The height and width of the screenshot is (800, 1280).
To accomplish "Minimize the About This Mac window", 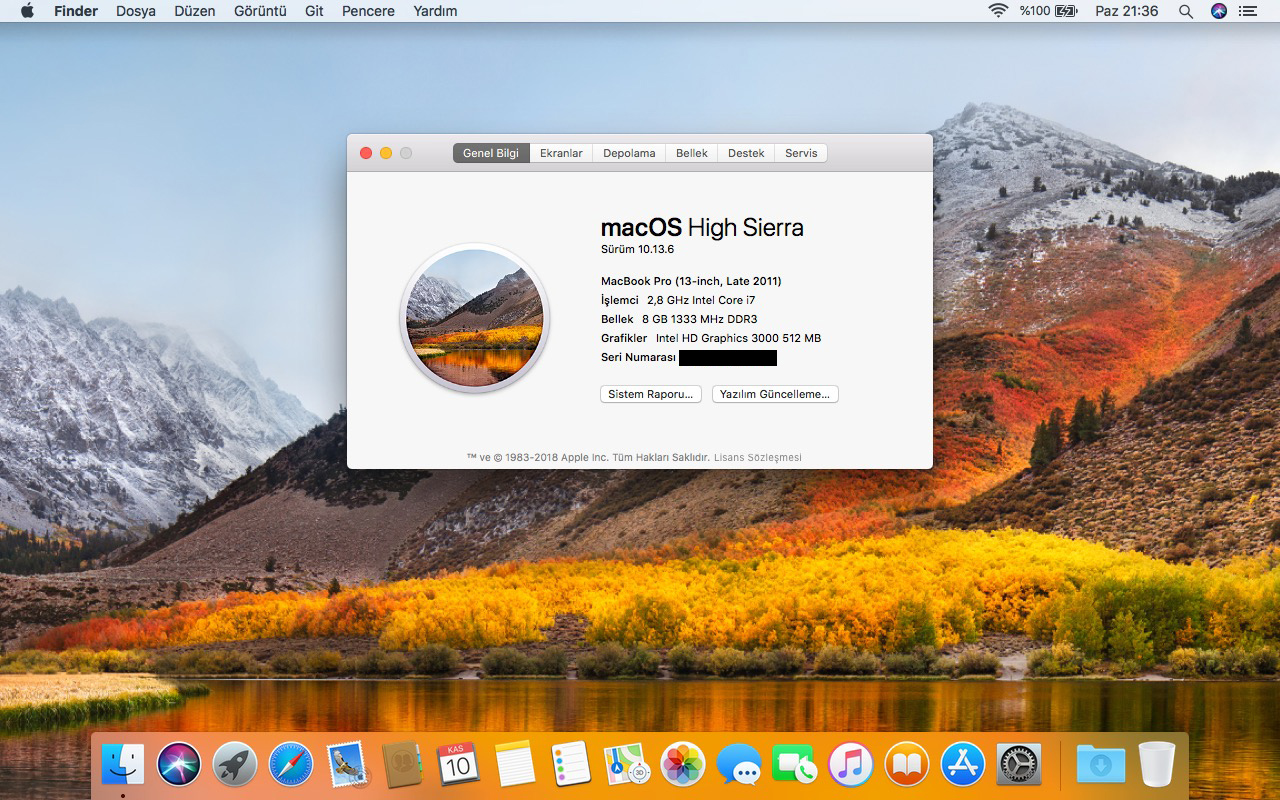I will 386,153.
